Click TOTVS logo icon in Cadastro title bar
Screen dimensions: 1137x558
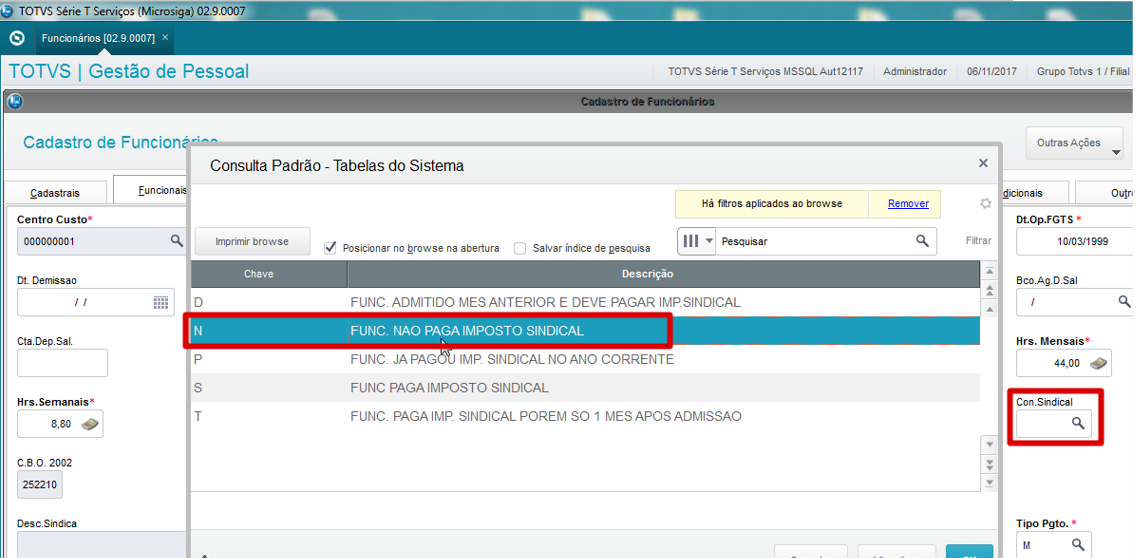coord(13,101)
